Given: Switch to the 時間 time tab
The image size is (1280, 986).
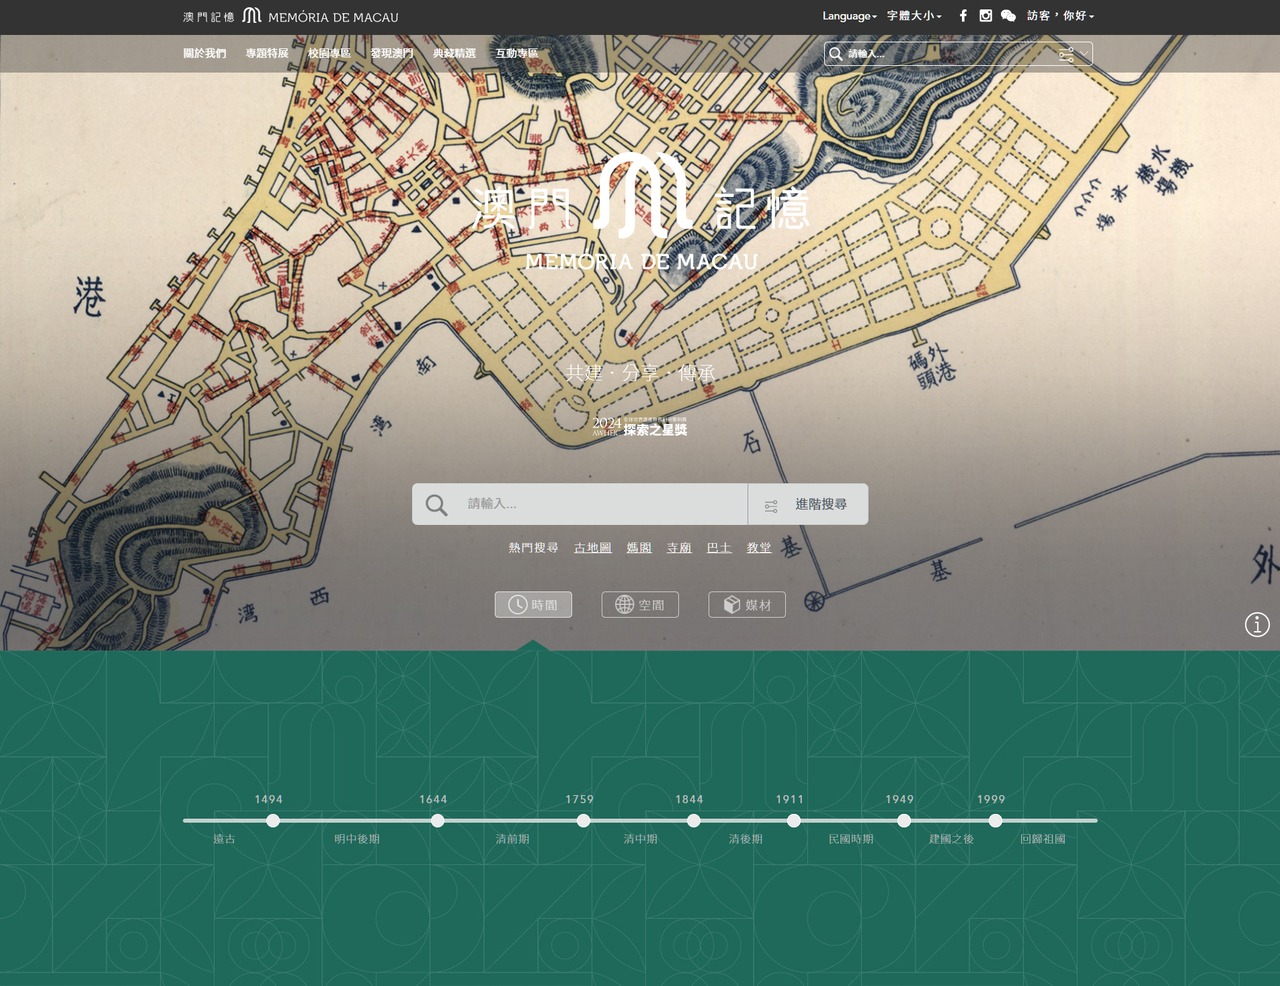Looking at the screenshot, I should 533,605.
